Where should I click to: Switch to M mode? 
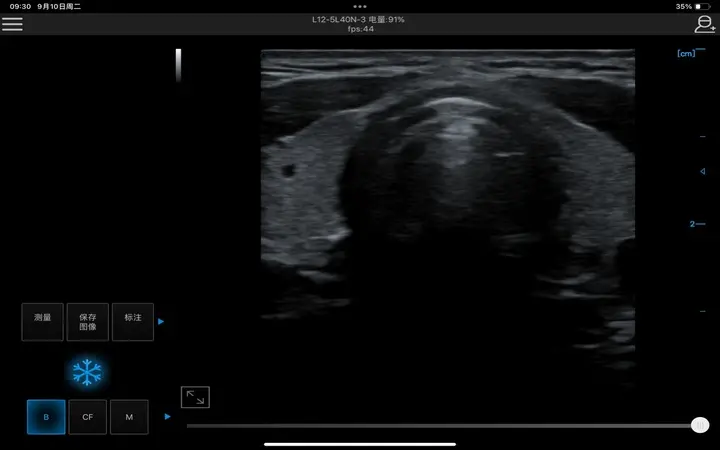tap(129, 417)
